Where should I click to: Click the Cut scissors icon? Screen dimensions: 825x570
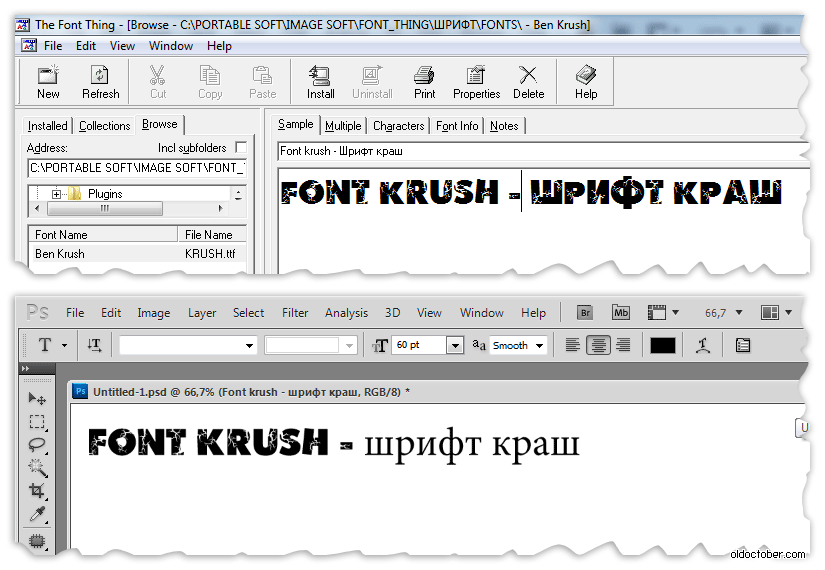[157, 82]
